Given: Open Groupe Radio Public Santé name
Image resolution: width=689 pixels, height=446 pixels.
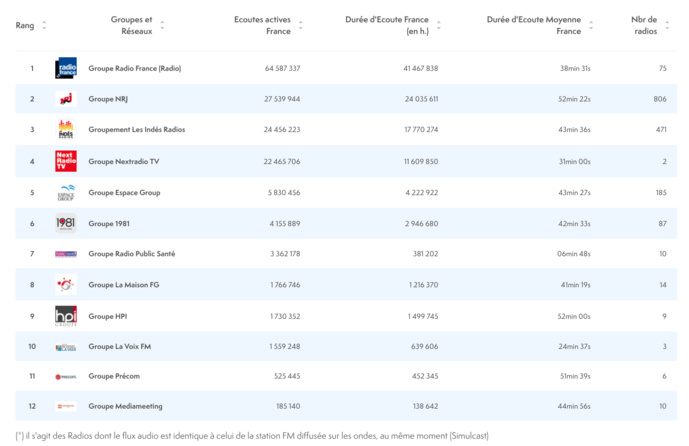Looking at the screenshot, I should (131, 254).
